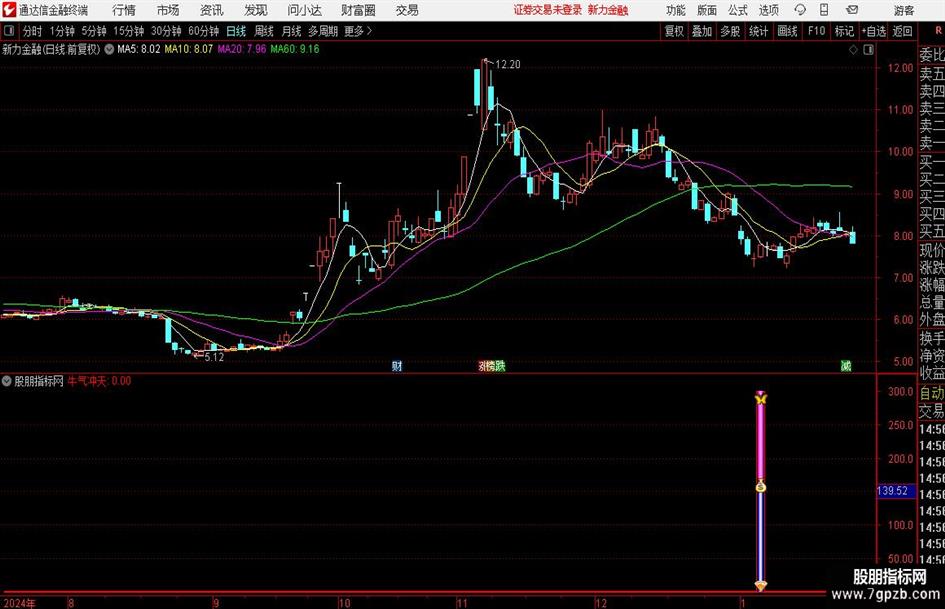Click the 12.20 high price label
This screenshot has width=945, height=609.
[507, 64]
